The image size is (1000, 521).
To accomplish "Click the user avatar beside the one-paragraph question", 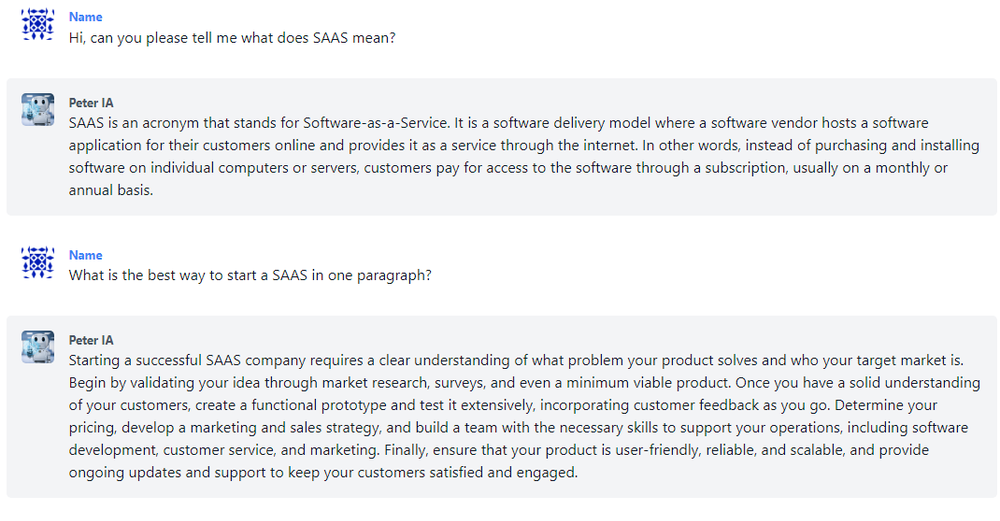I will [x=38, y=263].
